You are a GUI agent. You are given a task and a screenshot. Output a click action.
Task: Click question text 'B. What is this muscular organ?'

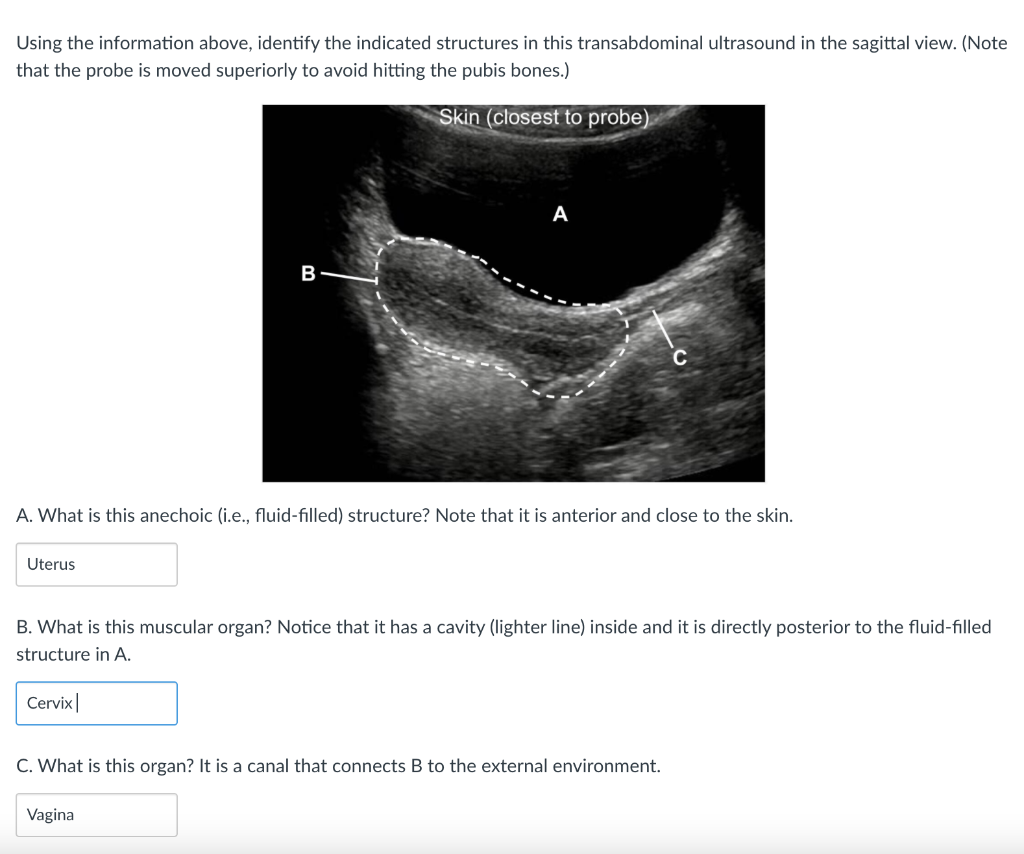pyautogui.click(x=144, y=627)
